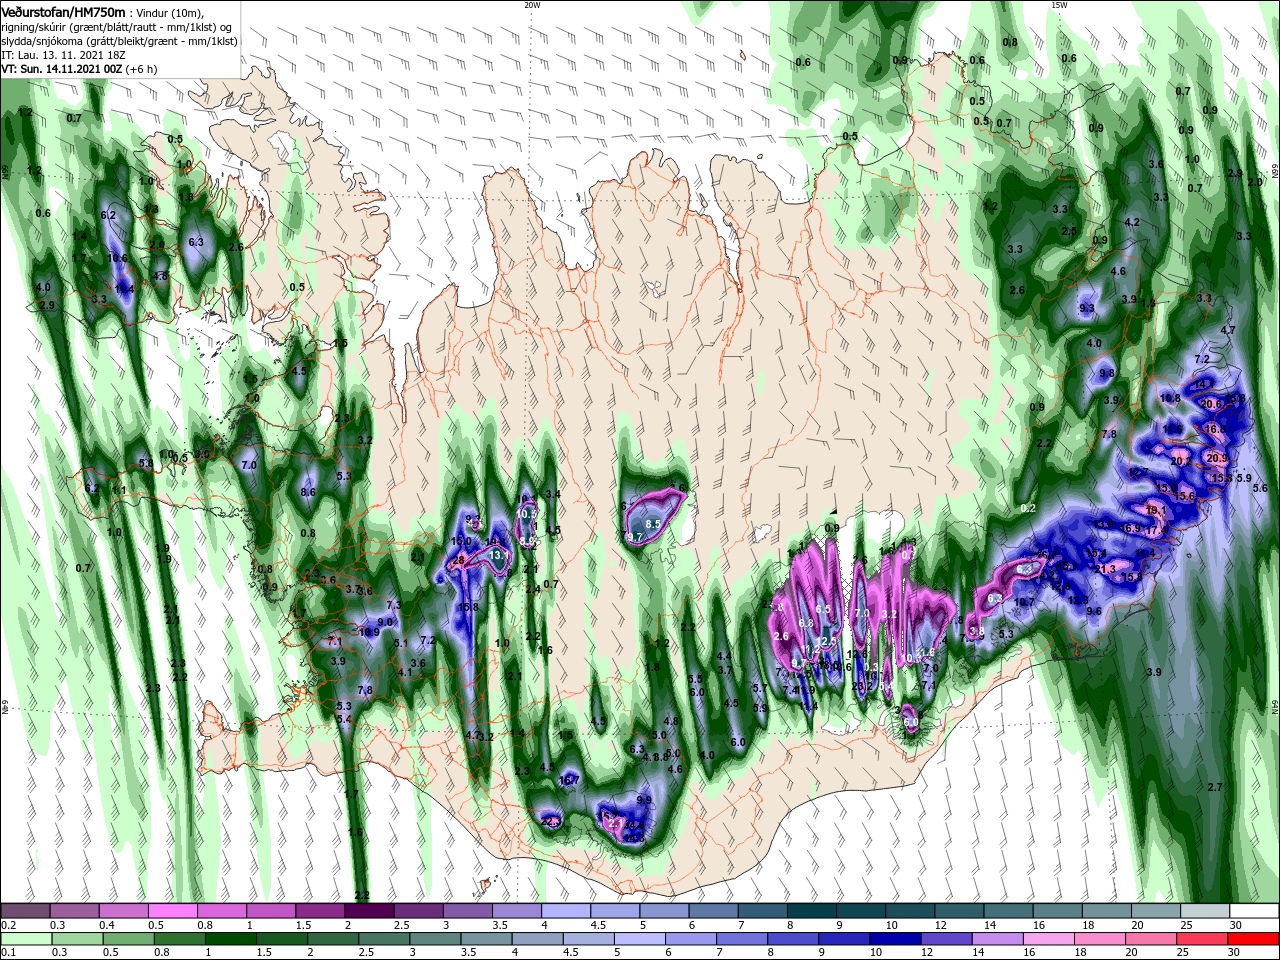Click the 8.6 precipitation value on the map
1280x960 pixels.
(x=308, y=492)
